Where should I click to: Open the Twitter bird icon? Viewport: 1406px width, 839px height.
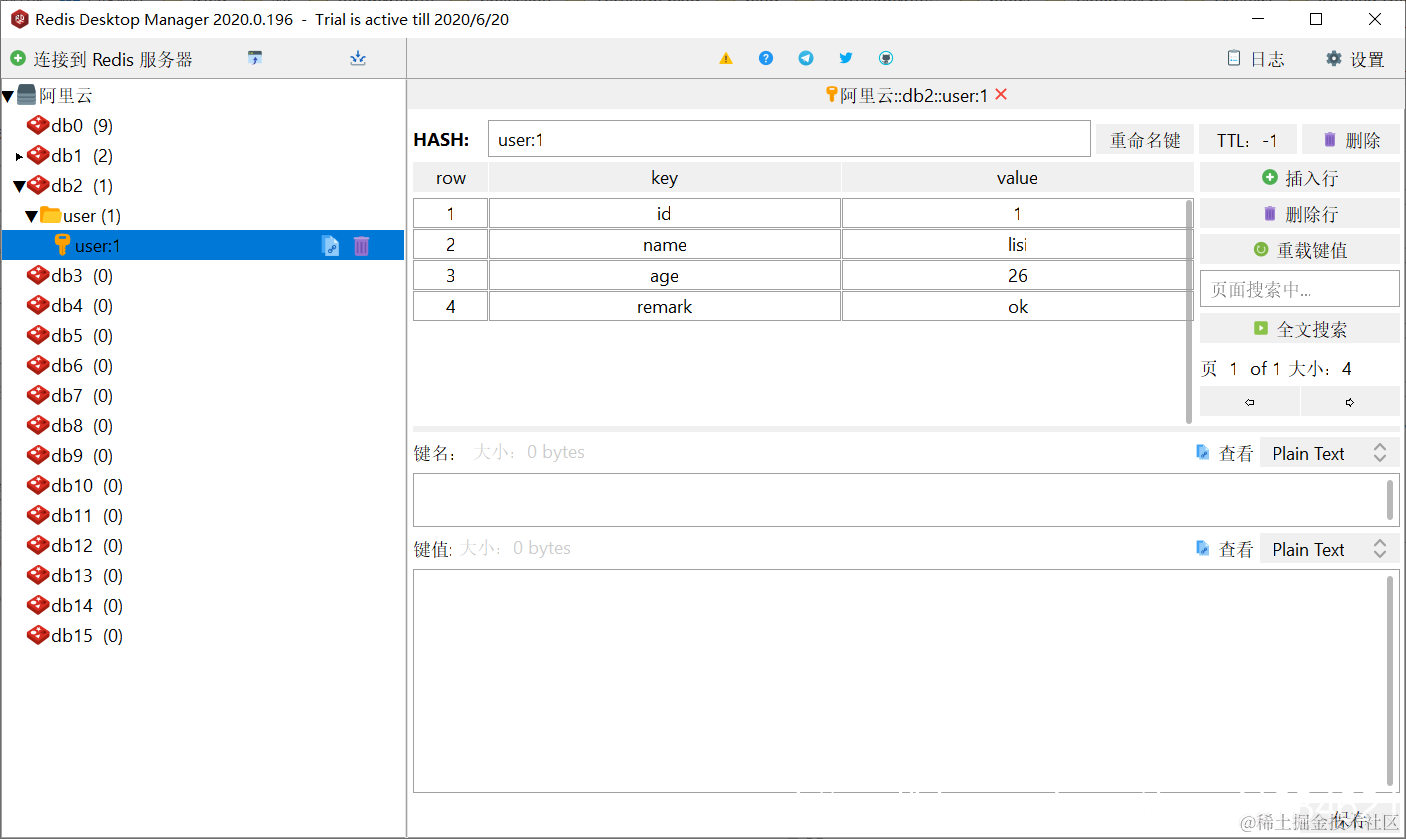coord(846,59)
